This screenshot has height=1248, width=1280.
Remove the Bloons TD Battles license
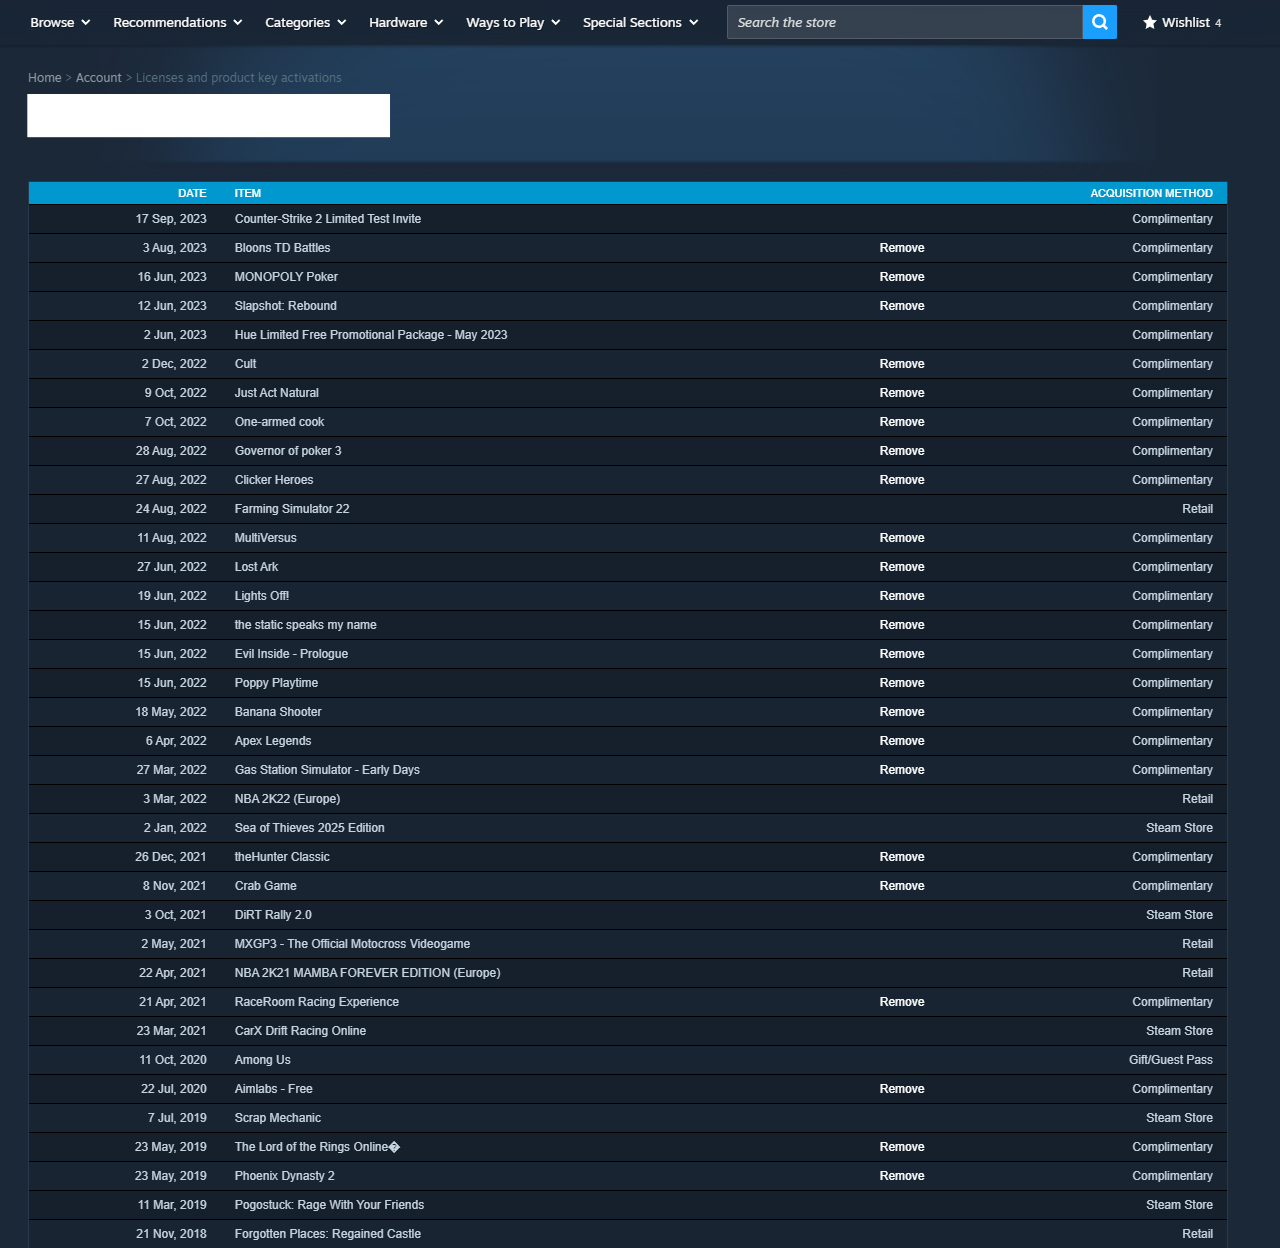click(901, 247)
